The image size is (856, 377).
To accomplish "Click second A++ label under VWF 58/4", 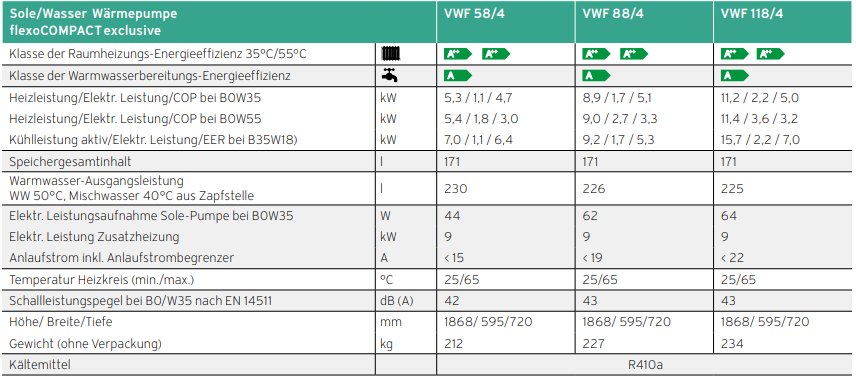I will (496, 53).
